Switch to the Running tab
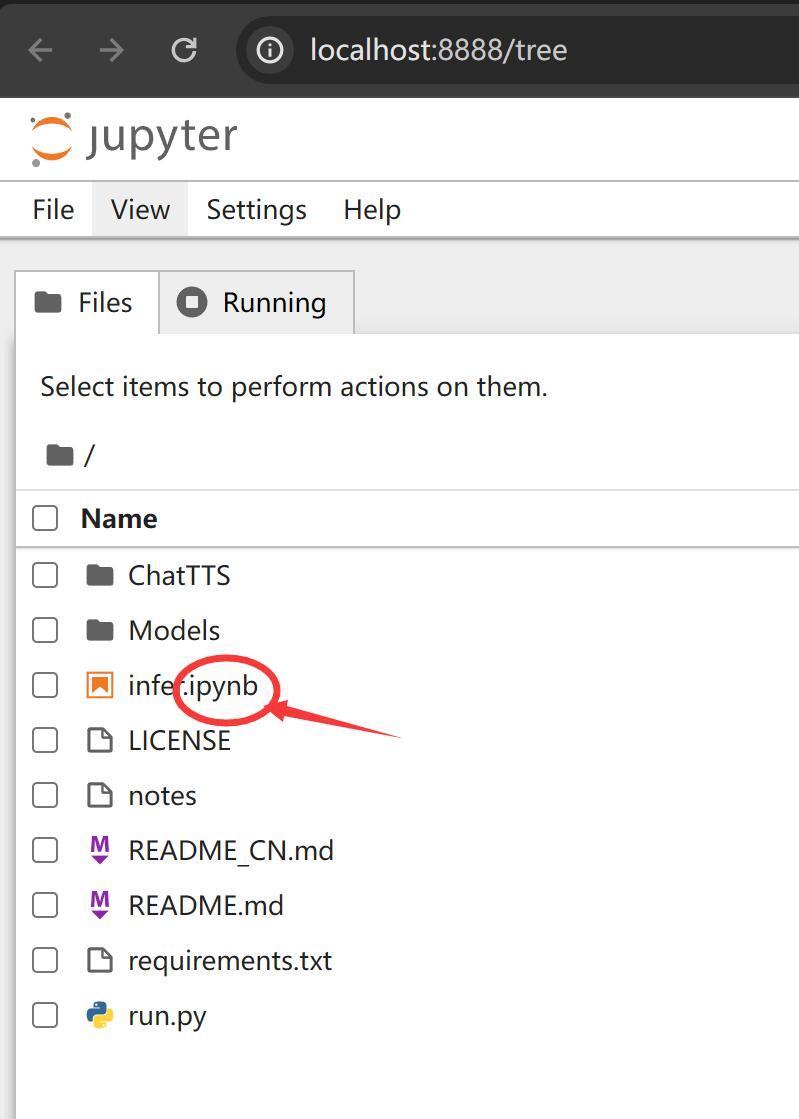This screenshot has height=1119, width=799. pos(257,303)
